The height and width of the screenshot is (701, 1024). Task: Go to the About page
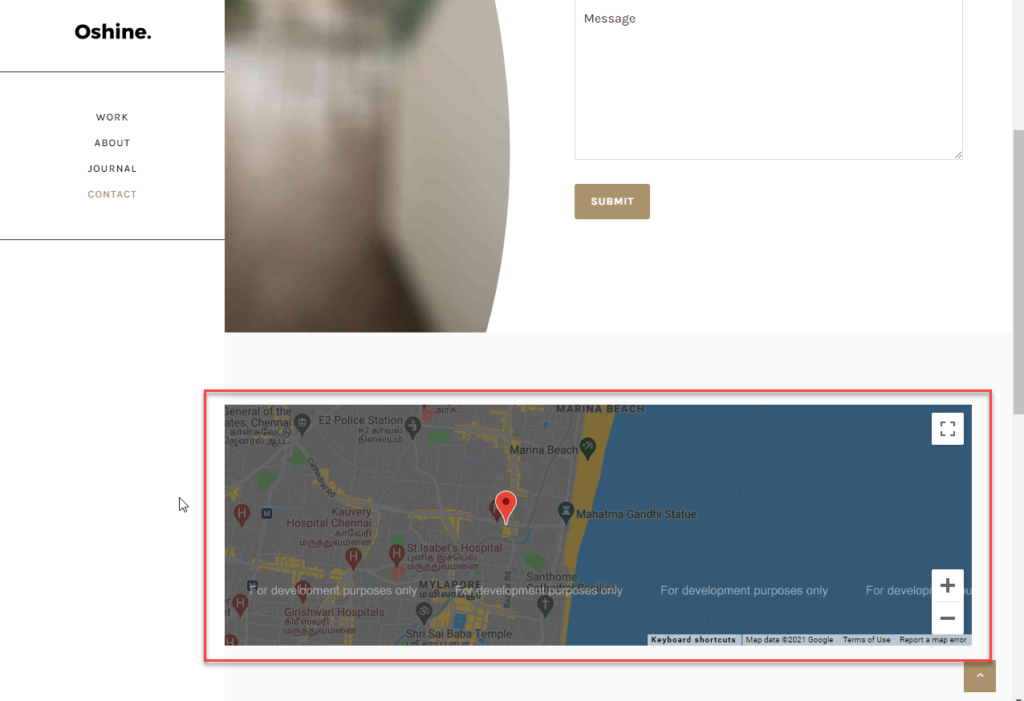112,143
